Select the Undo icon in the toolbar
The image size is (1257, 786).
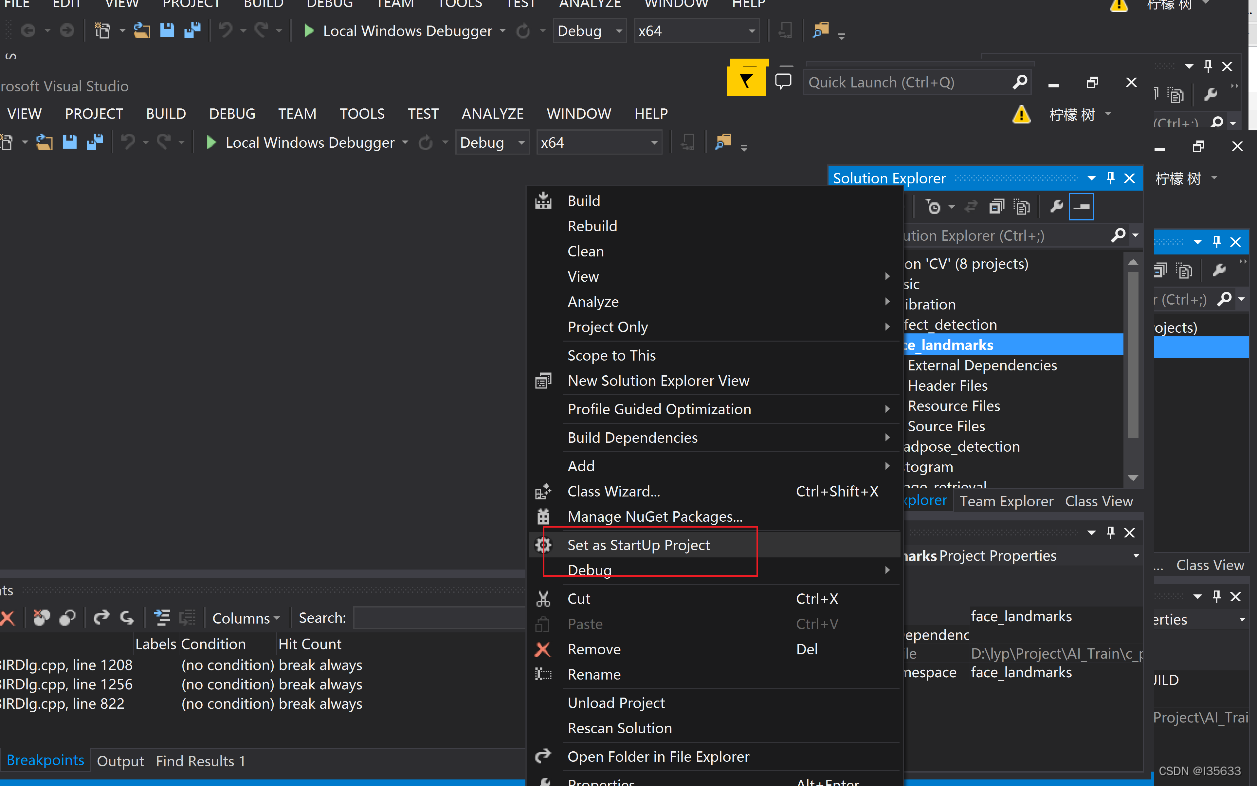(x=127, y=142)
